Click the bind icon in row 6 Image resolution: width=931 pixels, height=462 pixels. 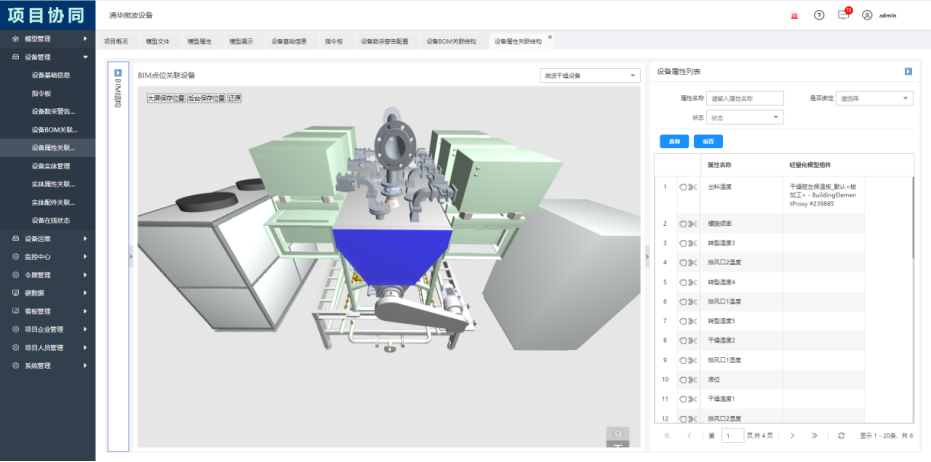[683, 302]
